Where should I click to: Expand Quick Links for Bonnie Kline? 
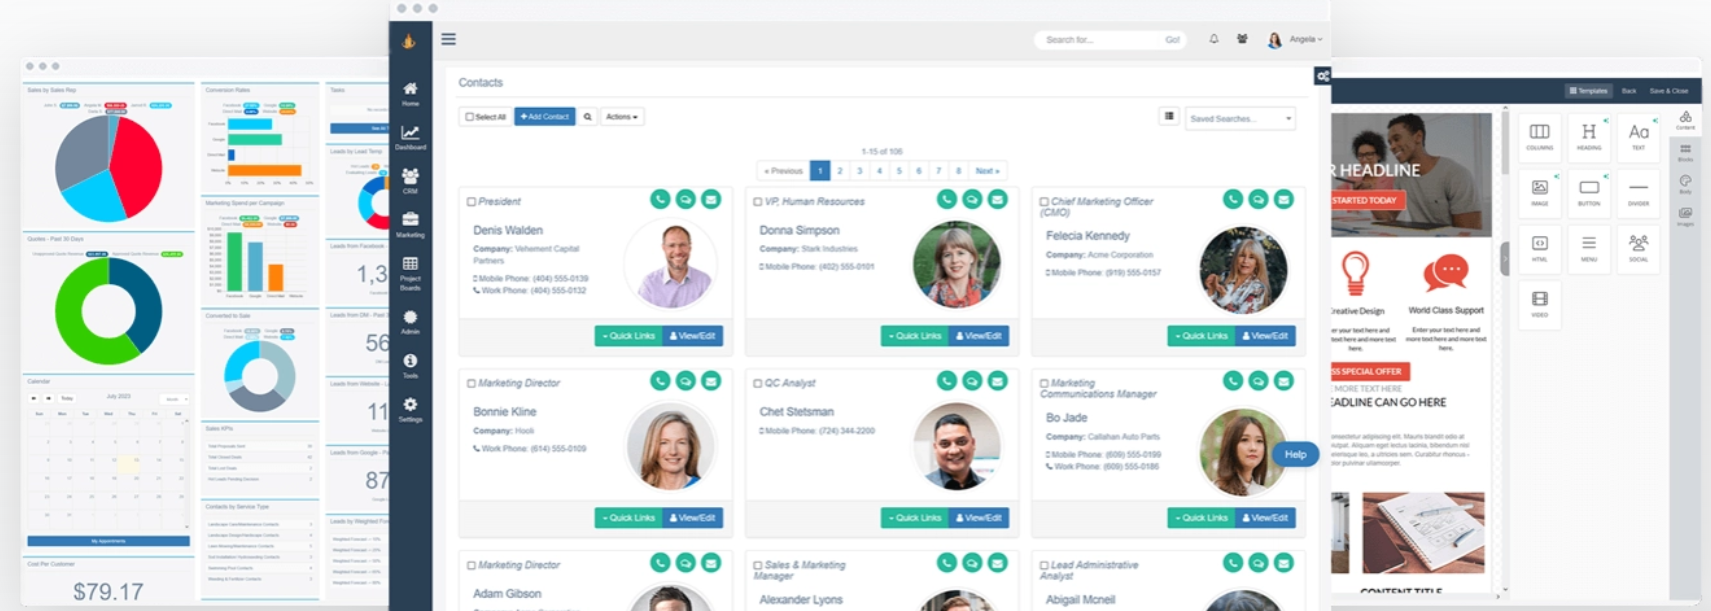(628, 518)
